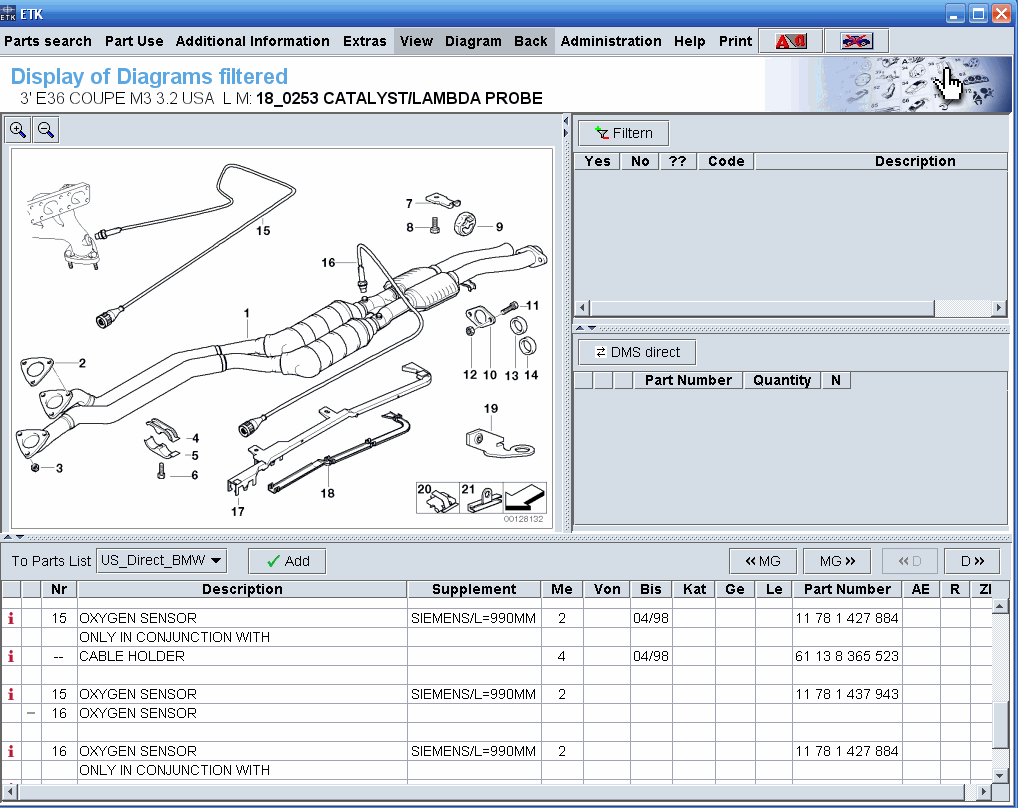
Task: Click the zoom out magnifier icon
Action: [46, 130]
